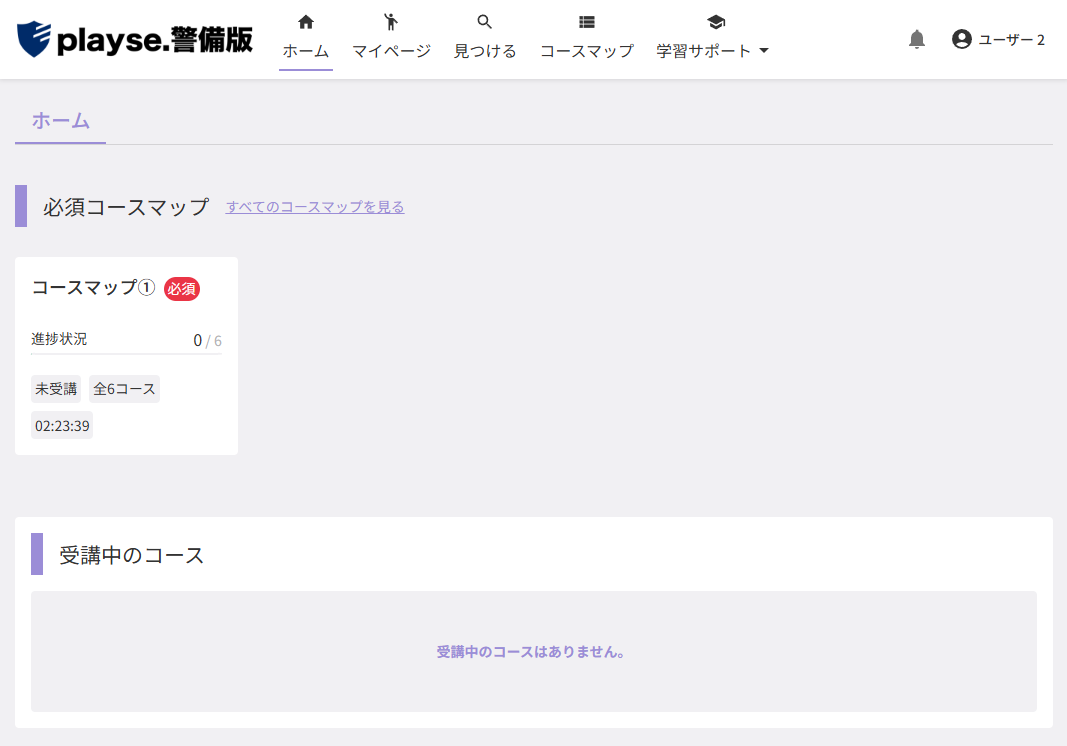Open ホーム in the top navigation
This screenshot has width=1067, height=746.
(x=306, y=51)
